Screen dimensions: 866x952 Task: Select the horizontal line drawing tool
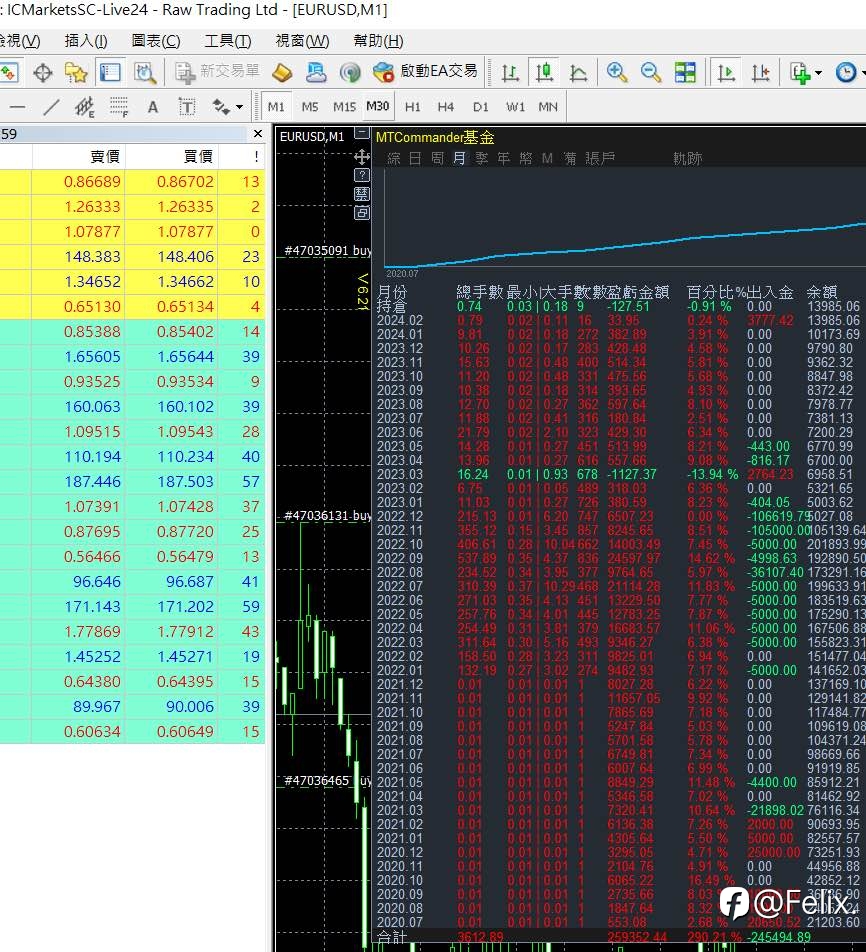[18, 107]
